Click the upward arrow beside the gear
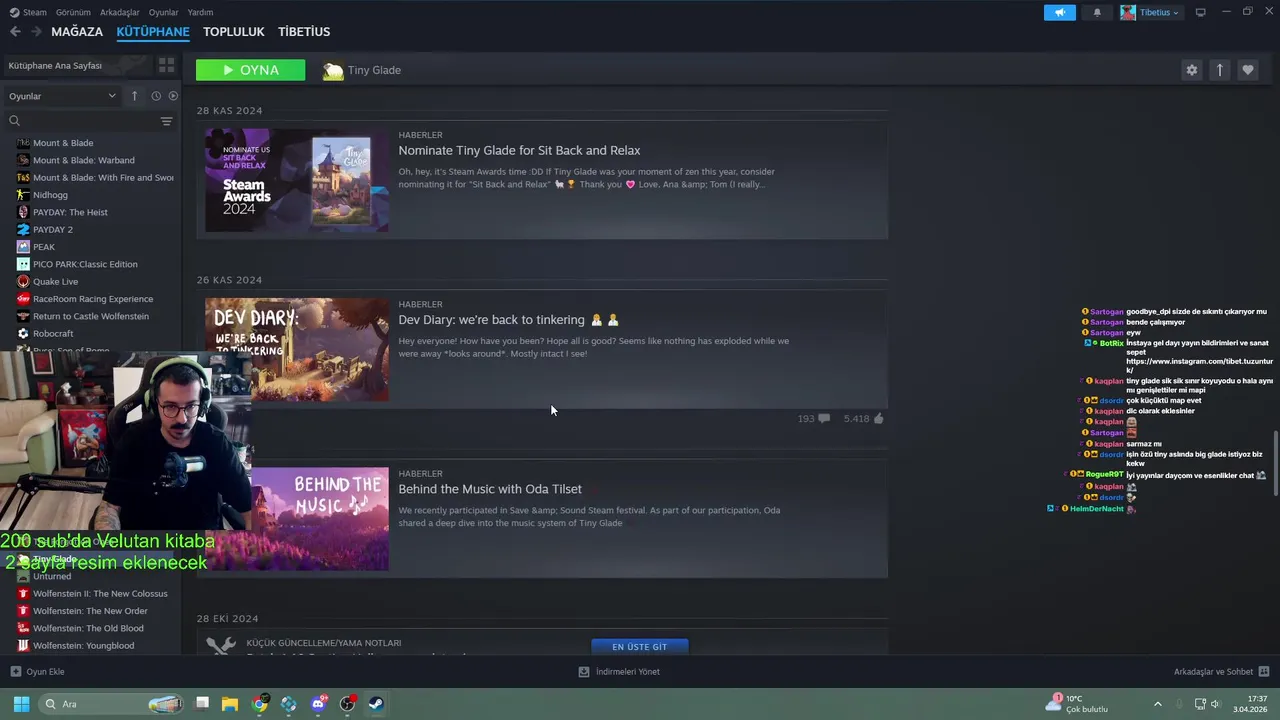The width and height of the screenshot is (1280, 720). click(1219, 70)
